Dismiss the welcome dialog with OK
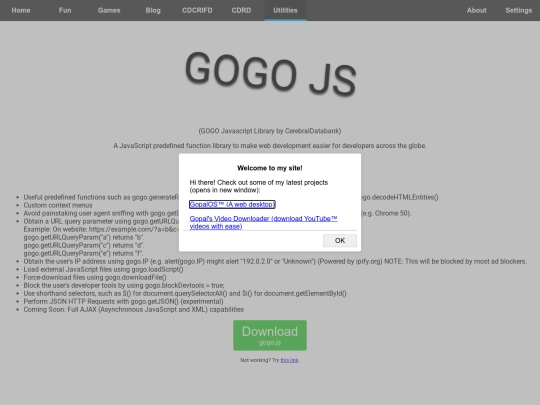Image resolution: width=540 pixels, height=405 pixels. [340, 240]
